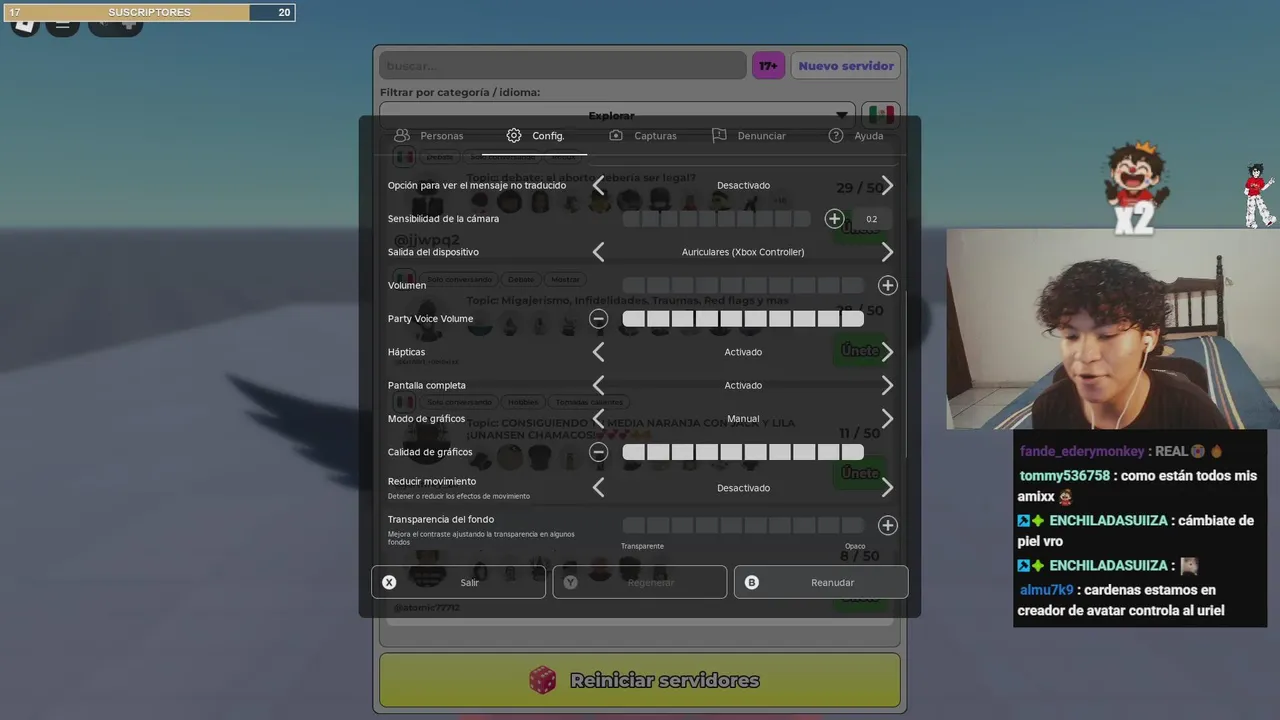1280x720 pixels.
Task: Toggle the 17+ filter button
Action: [x=768, y=66]
